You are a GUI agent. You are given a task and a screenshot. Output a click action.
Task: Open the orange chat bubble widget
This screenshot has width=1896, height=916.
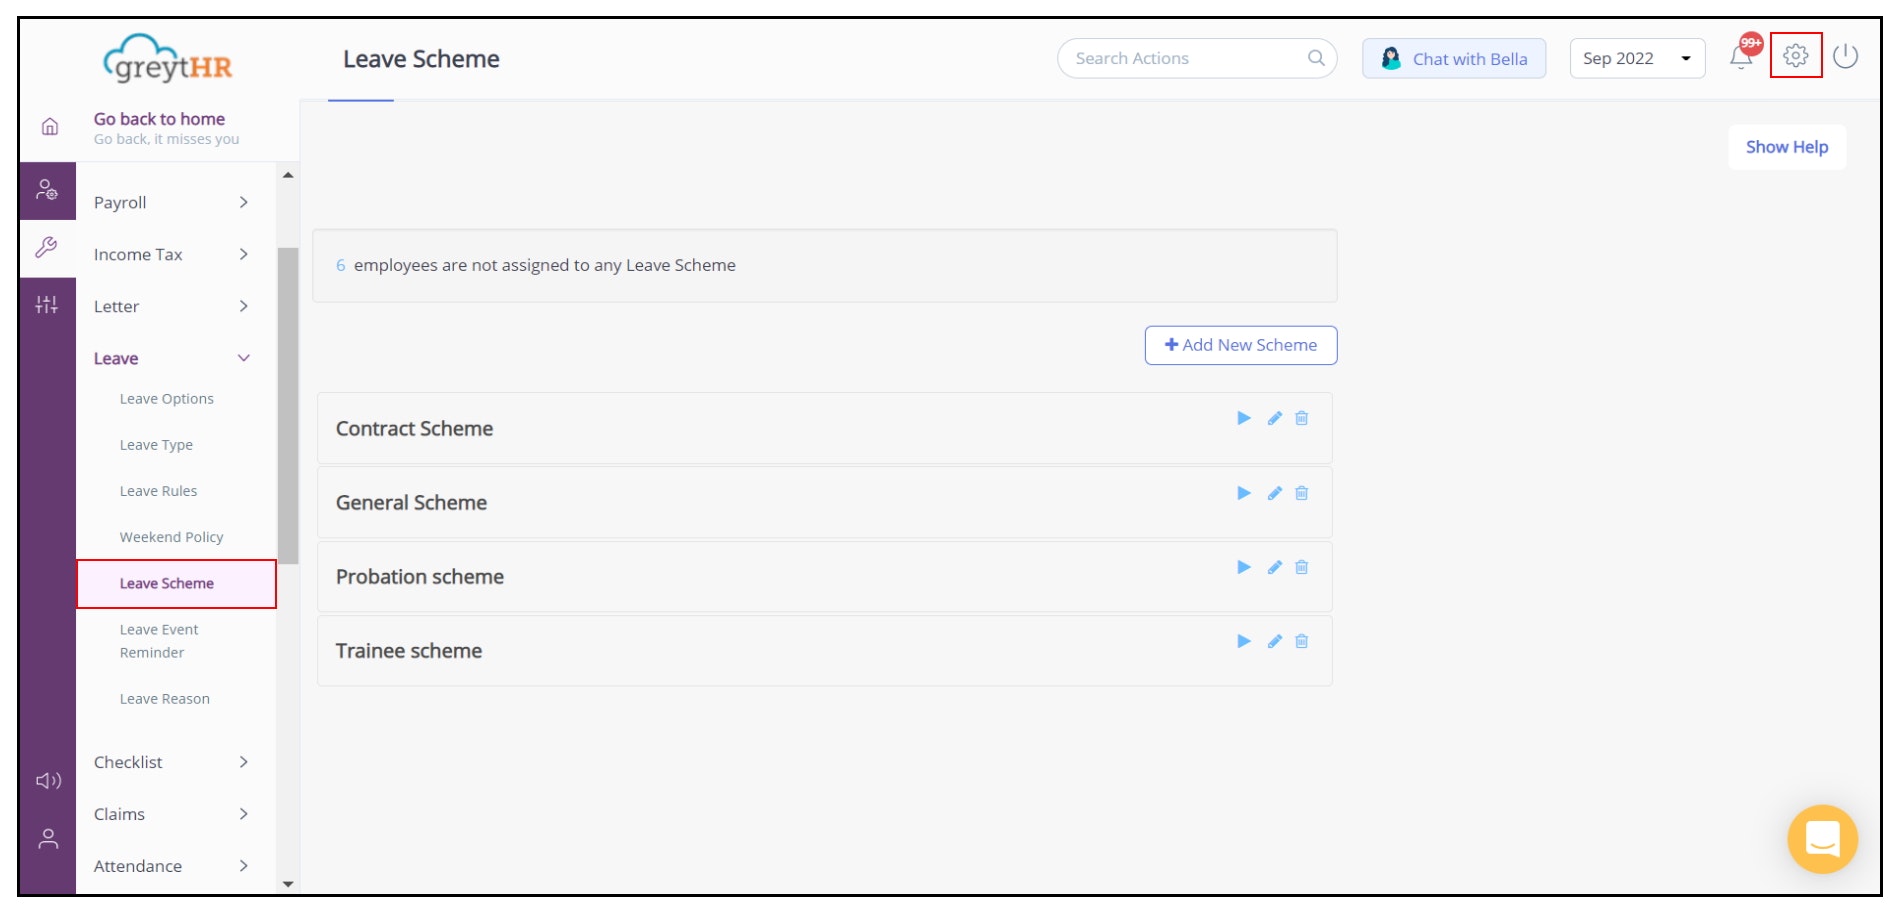coord(1822,839)
